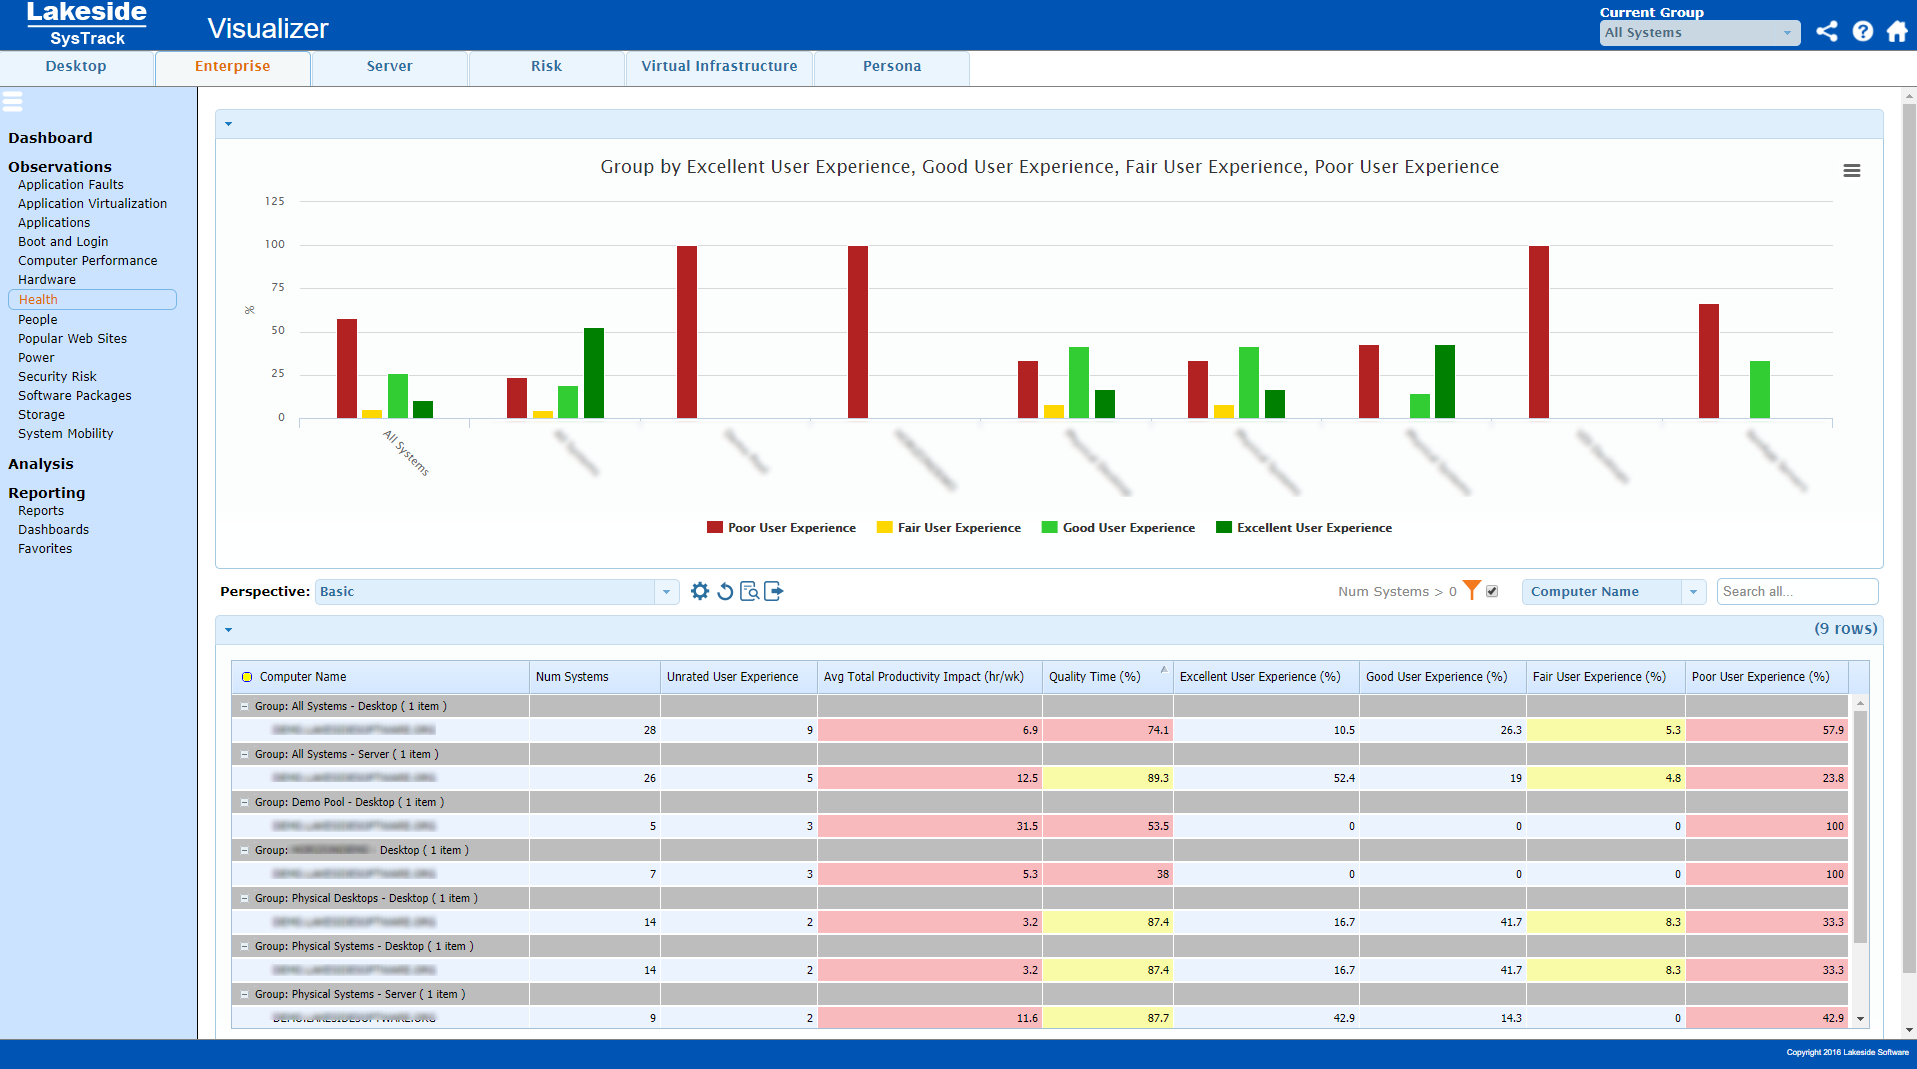Viewport: 1917px width, 1069px height.
Task: Click the Lakeside SysTrack logo
Action: (x=87, y=24)
